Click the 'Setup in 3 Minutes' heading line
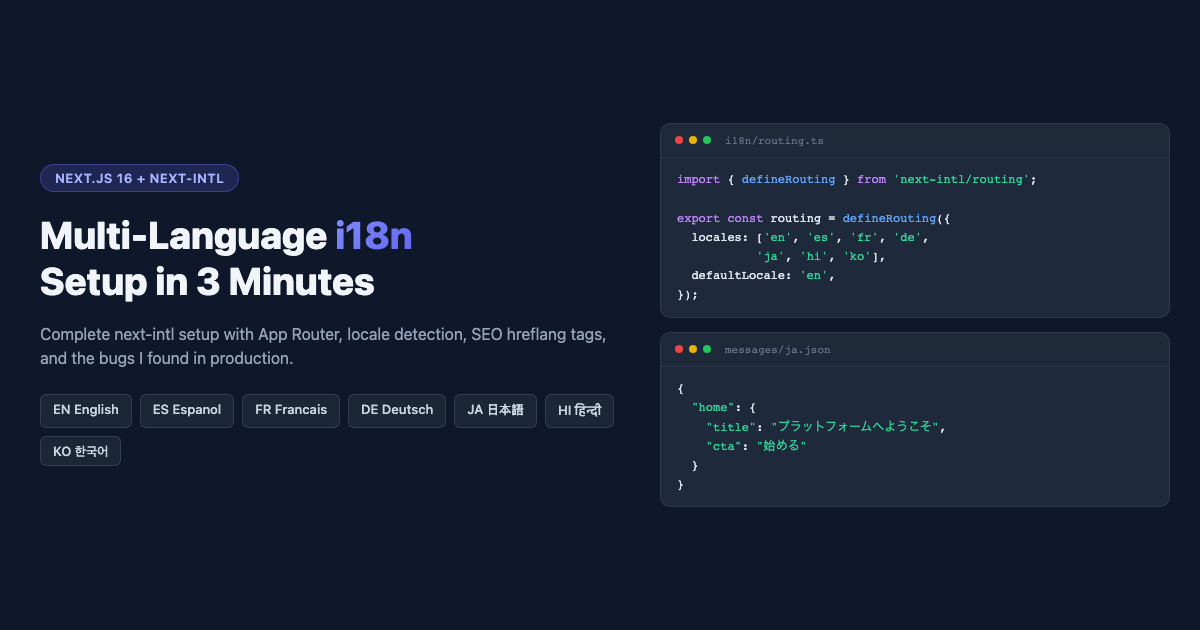 [x=207, y=283]
